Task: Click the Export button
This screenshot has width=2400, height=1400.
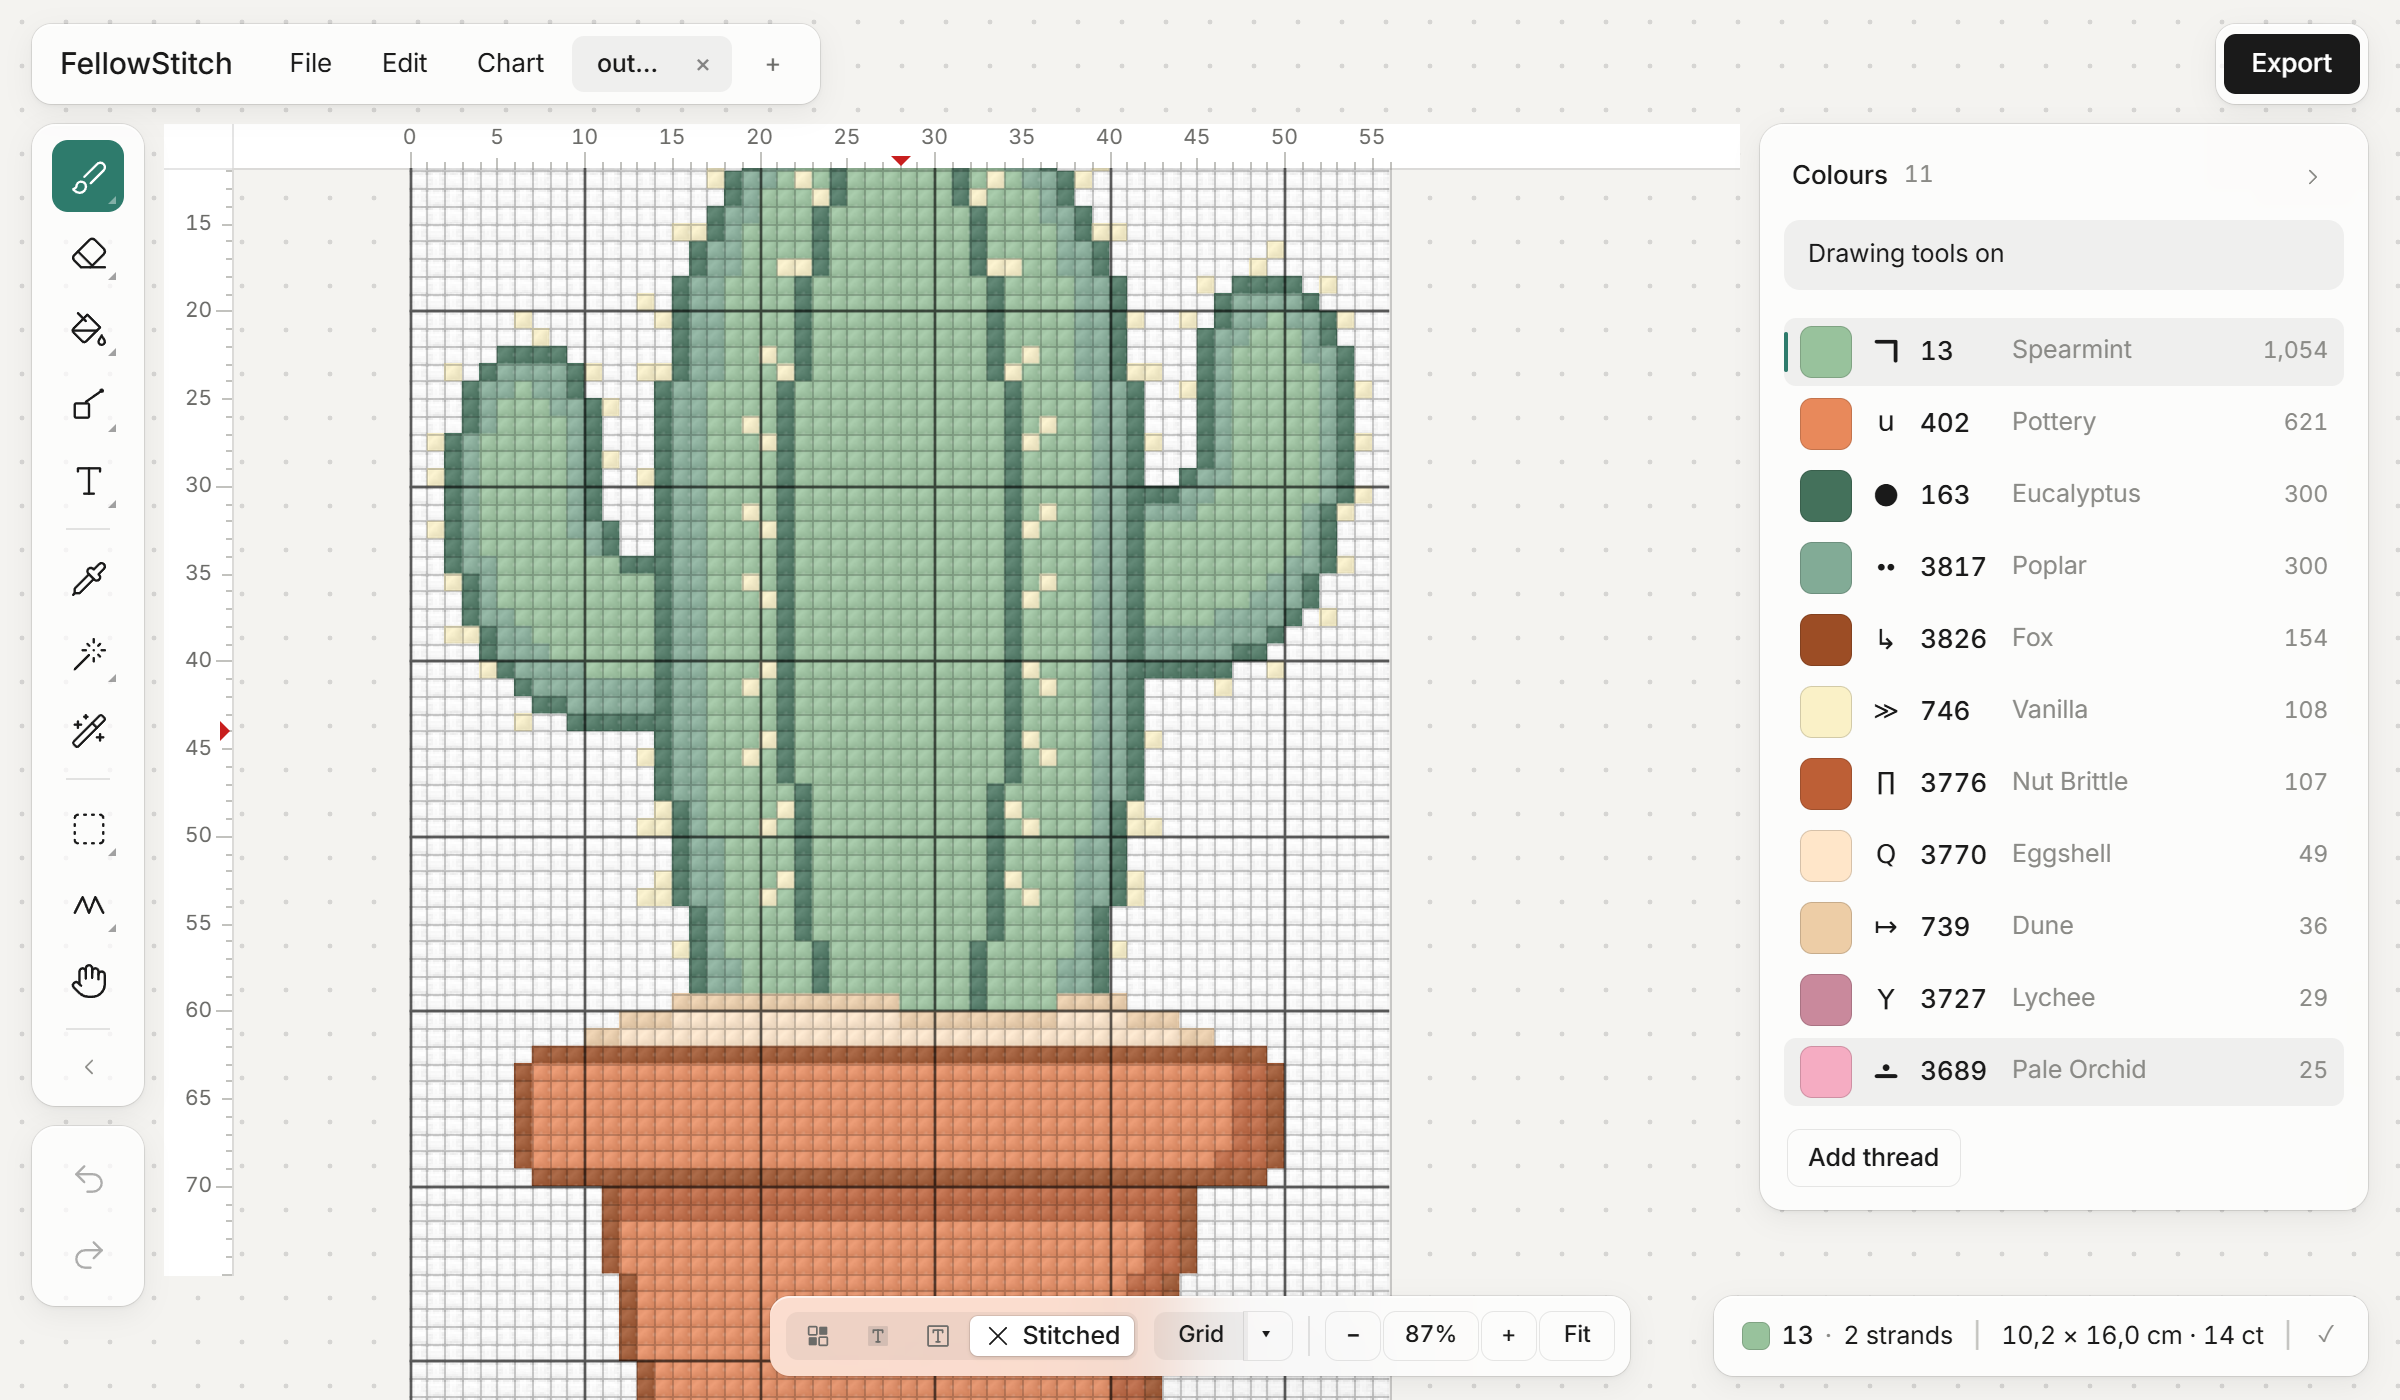Action: (2291, 64)
